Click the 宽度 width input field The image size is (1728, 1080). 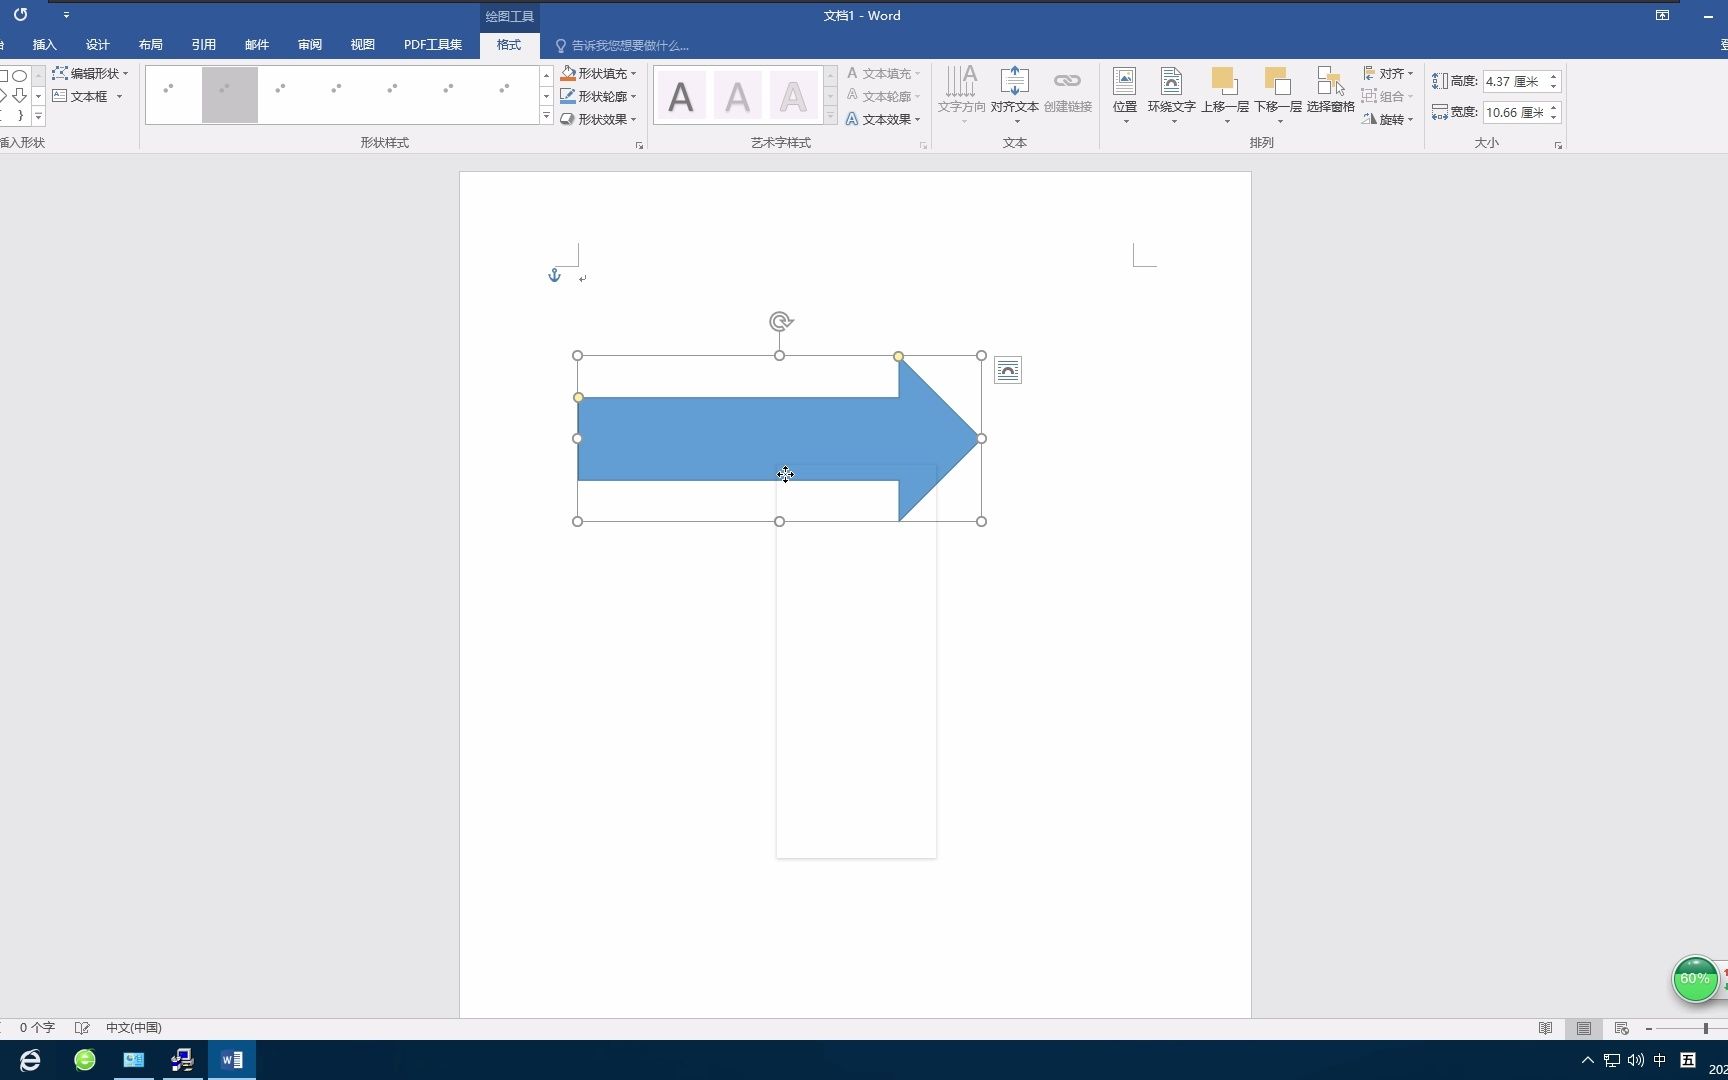point(1514,112)
